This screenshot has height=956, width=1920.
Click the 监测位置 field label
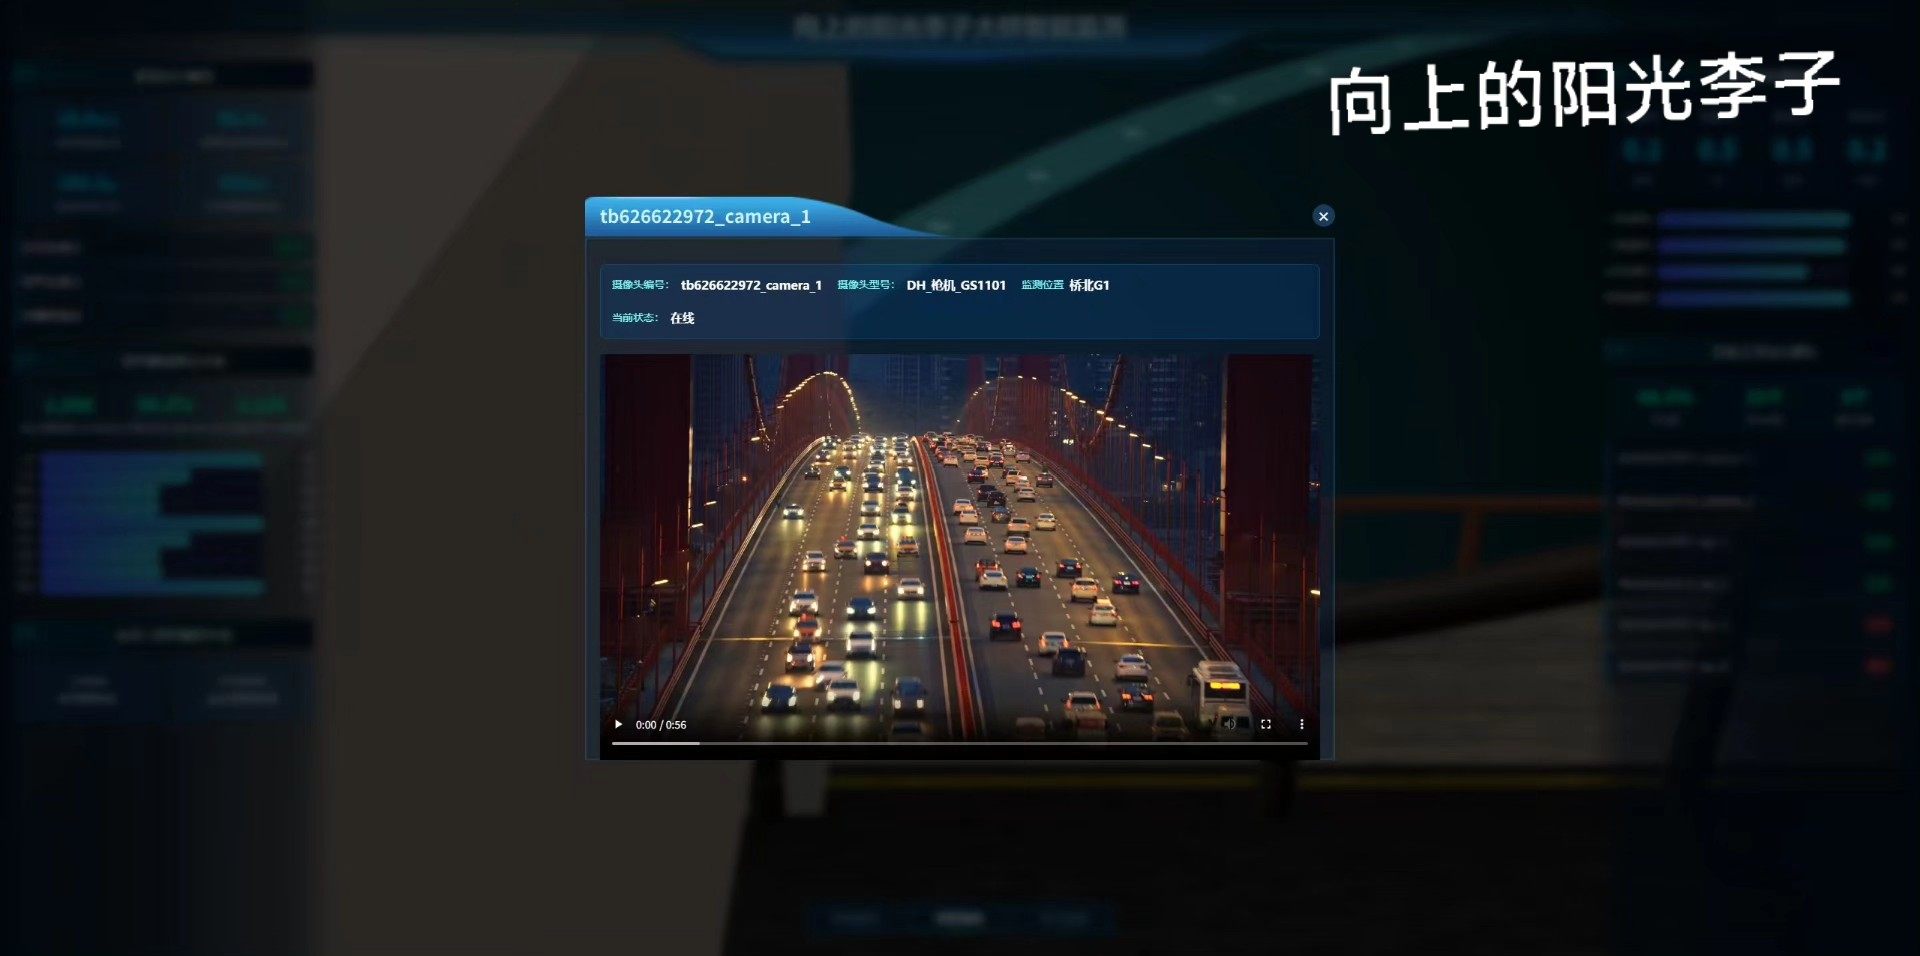(x=1042, y=285)
